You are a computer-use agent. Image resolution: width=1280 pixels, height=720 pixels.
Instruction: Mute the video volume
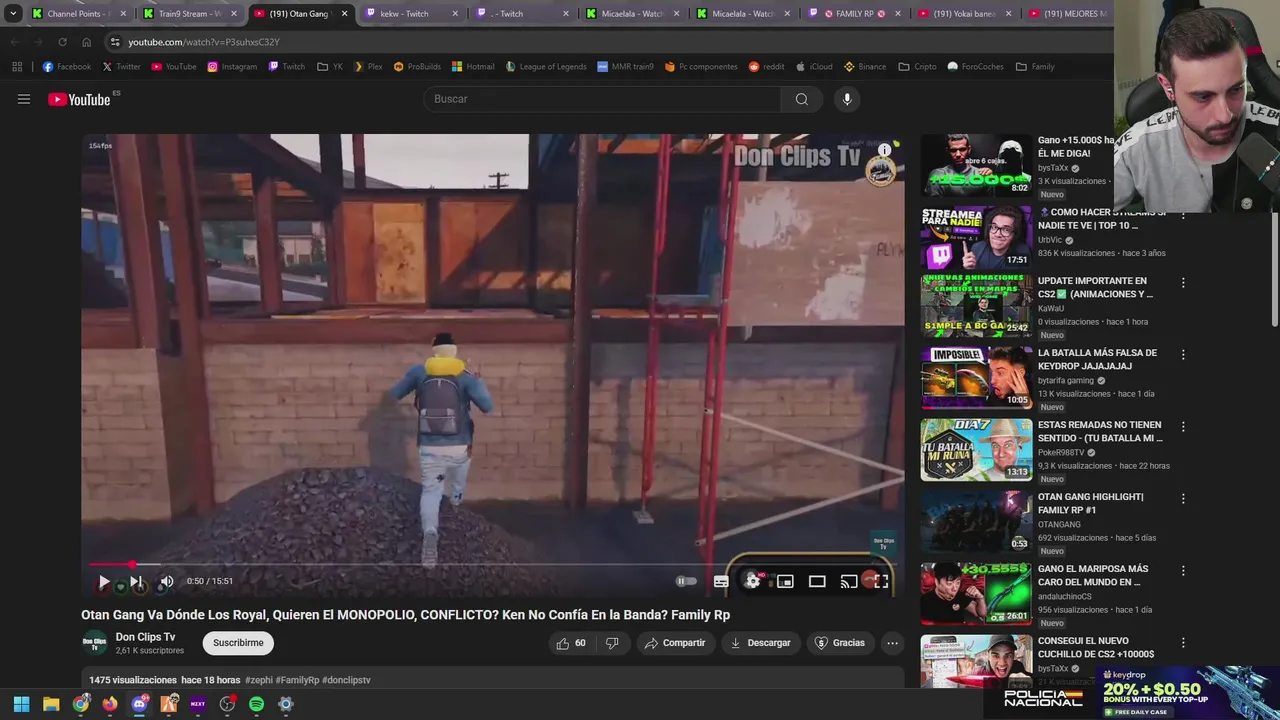click(167, 581)
